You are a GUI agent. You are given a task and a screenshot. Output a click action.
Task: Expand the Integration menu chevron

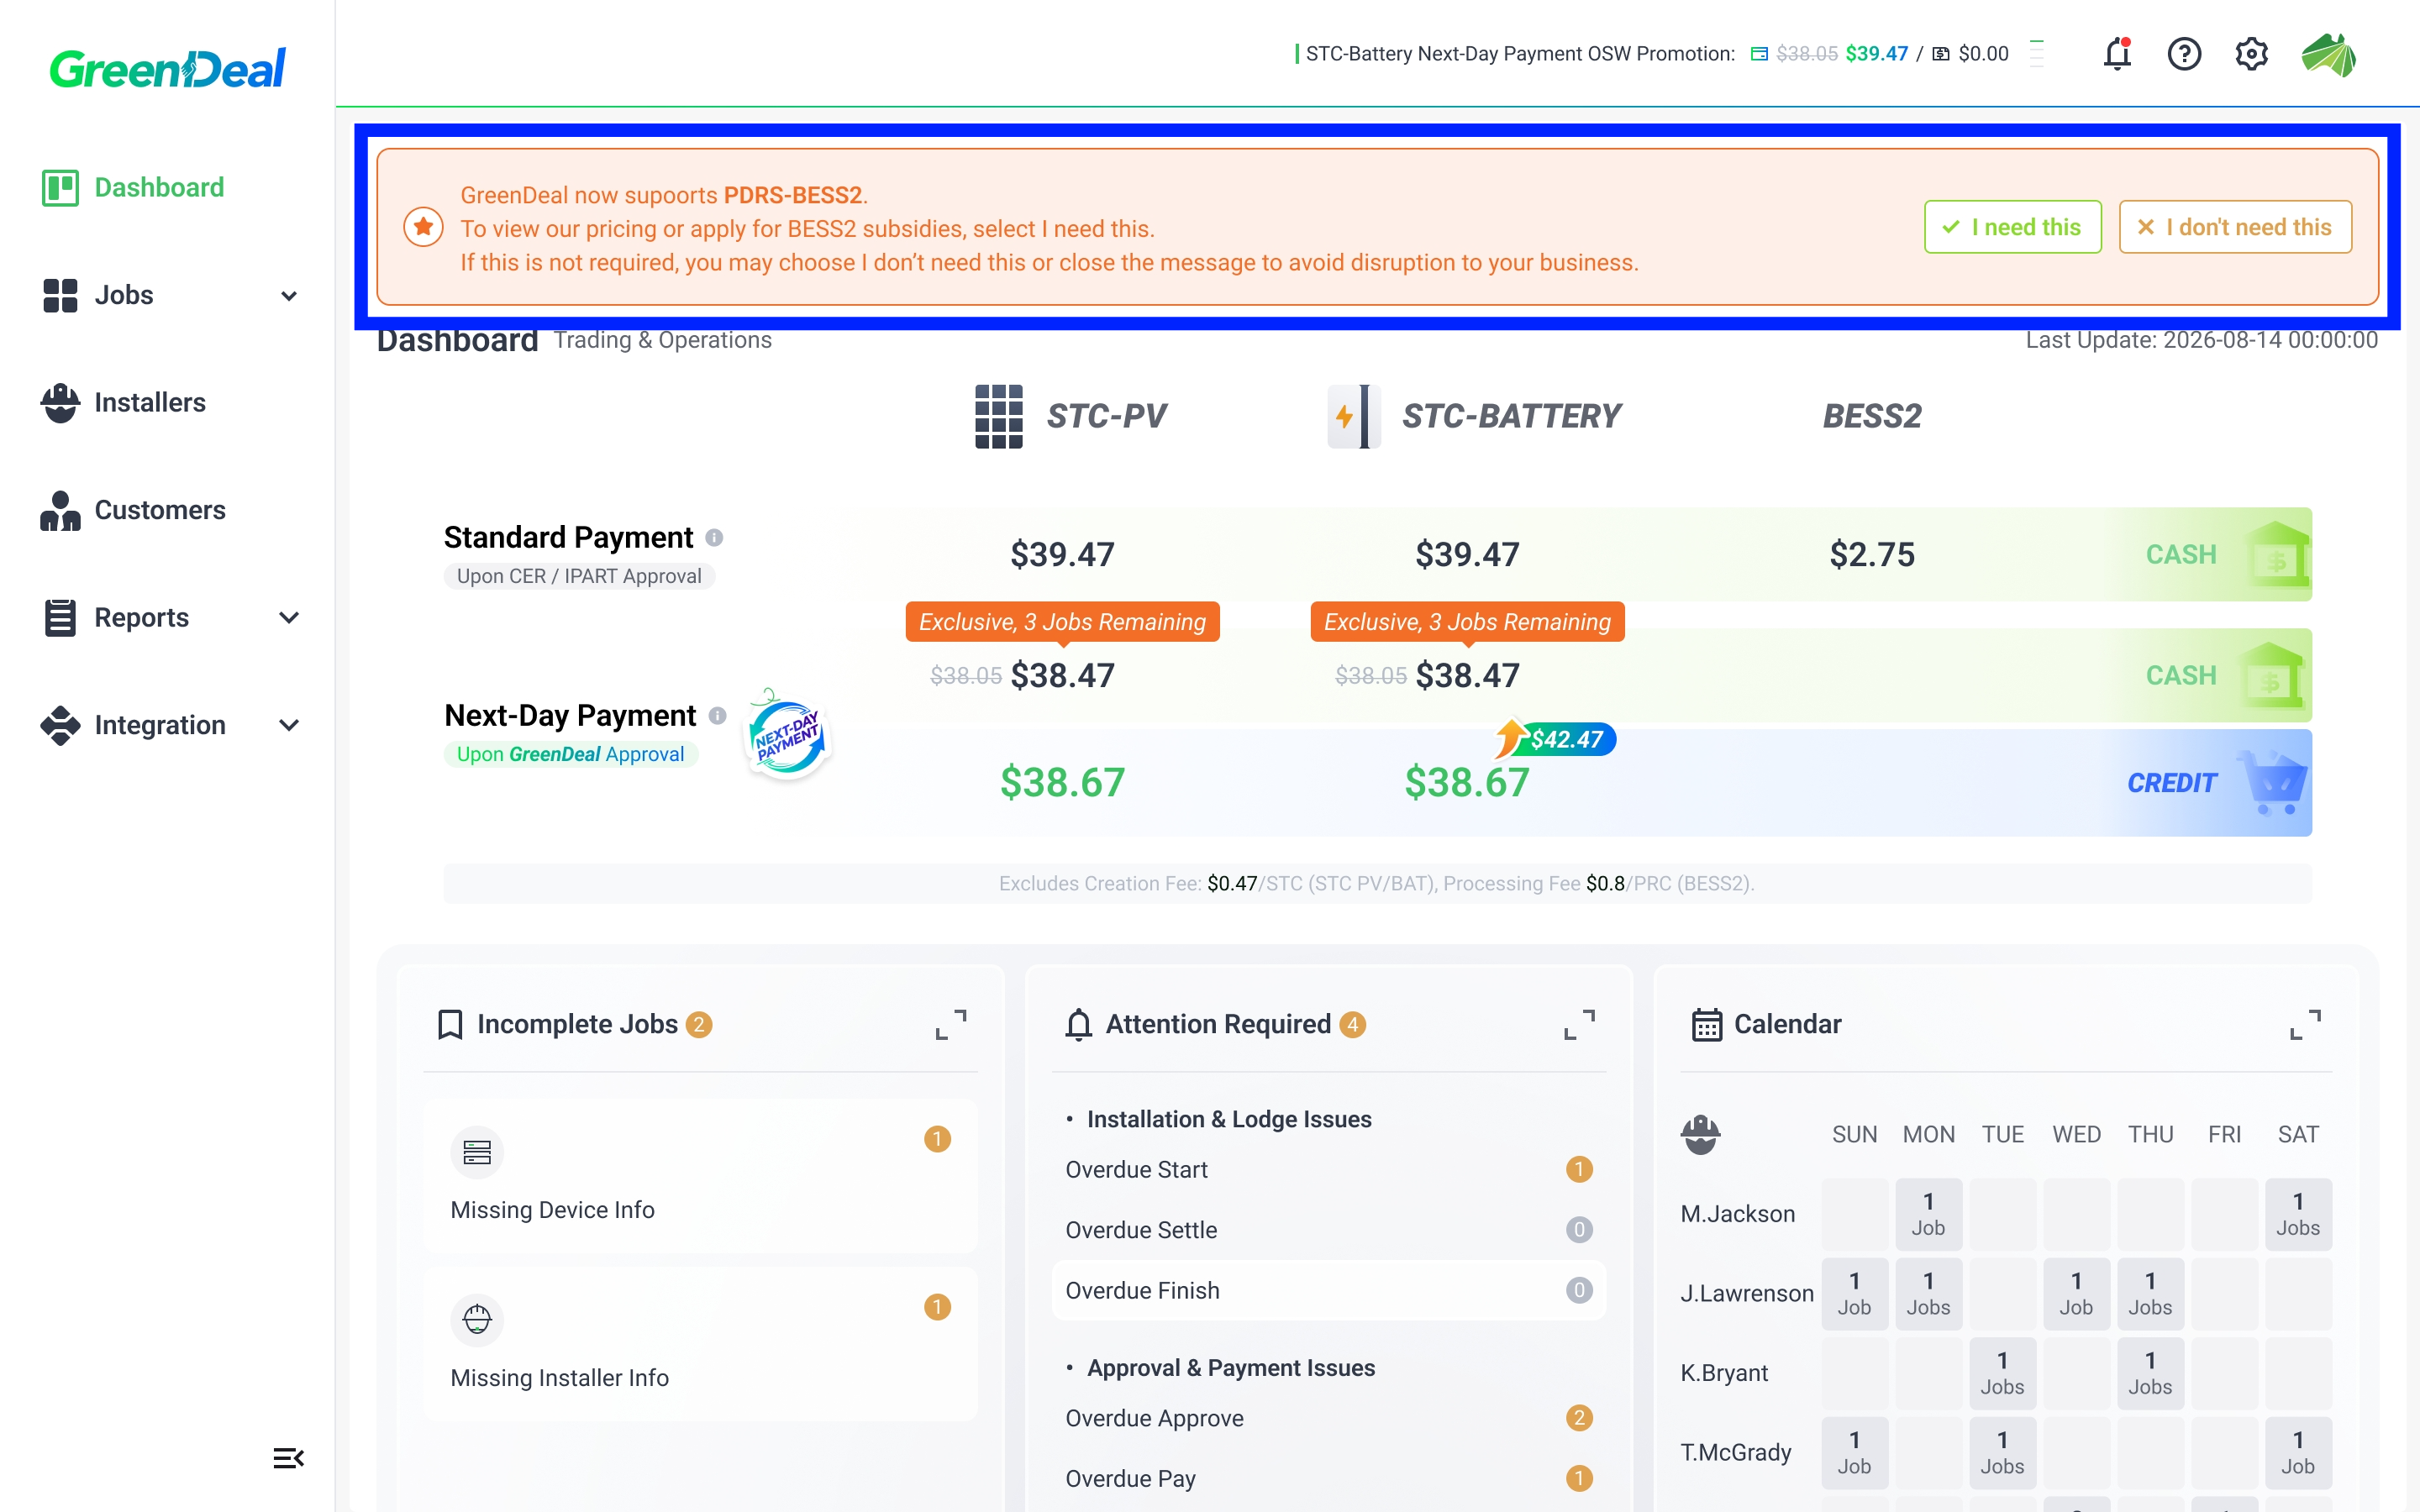click(x=289, y=725)
